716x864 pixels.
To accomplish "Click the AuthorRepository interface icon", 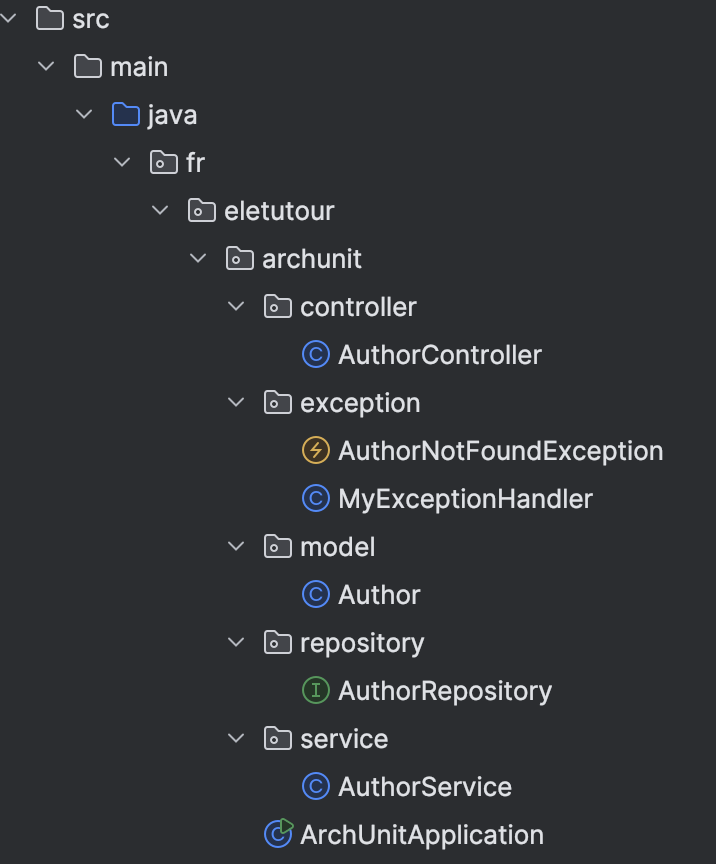I will coord(316,691).
